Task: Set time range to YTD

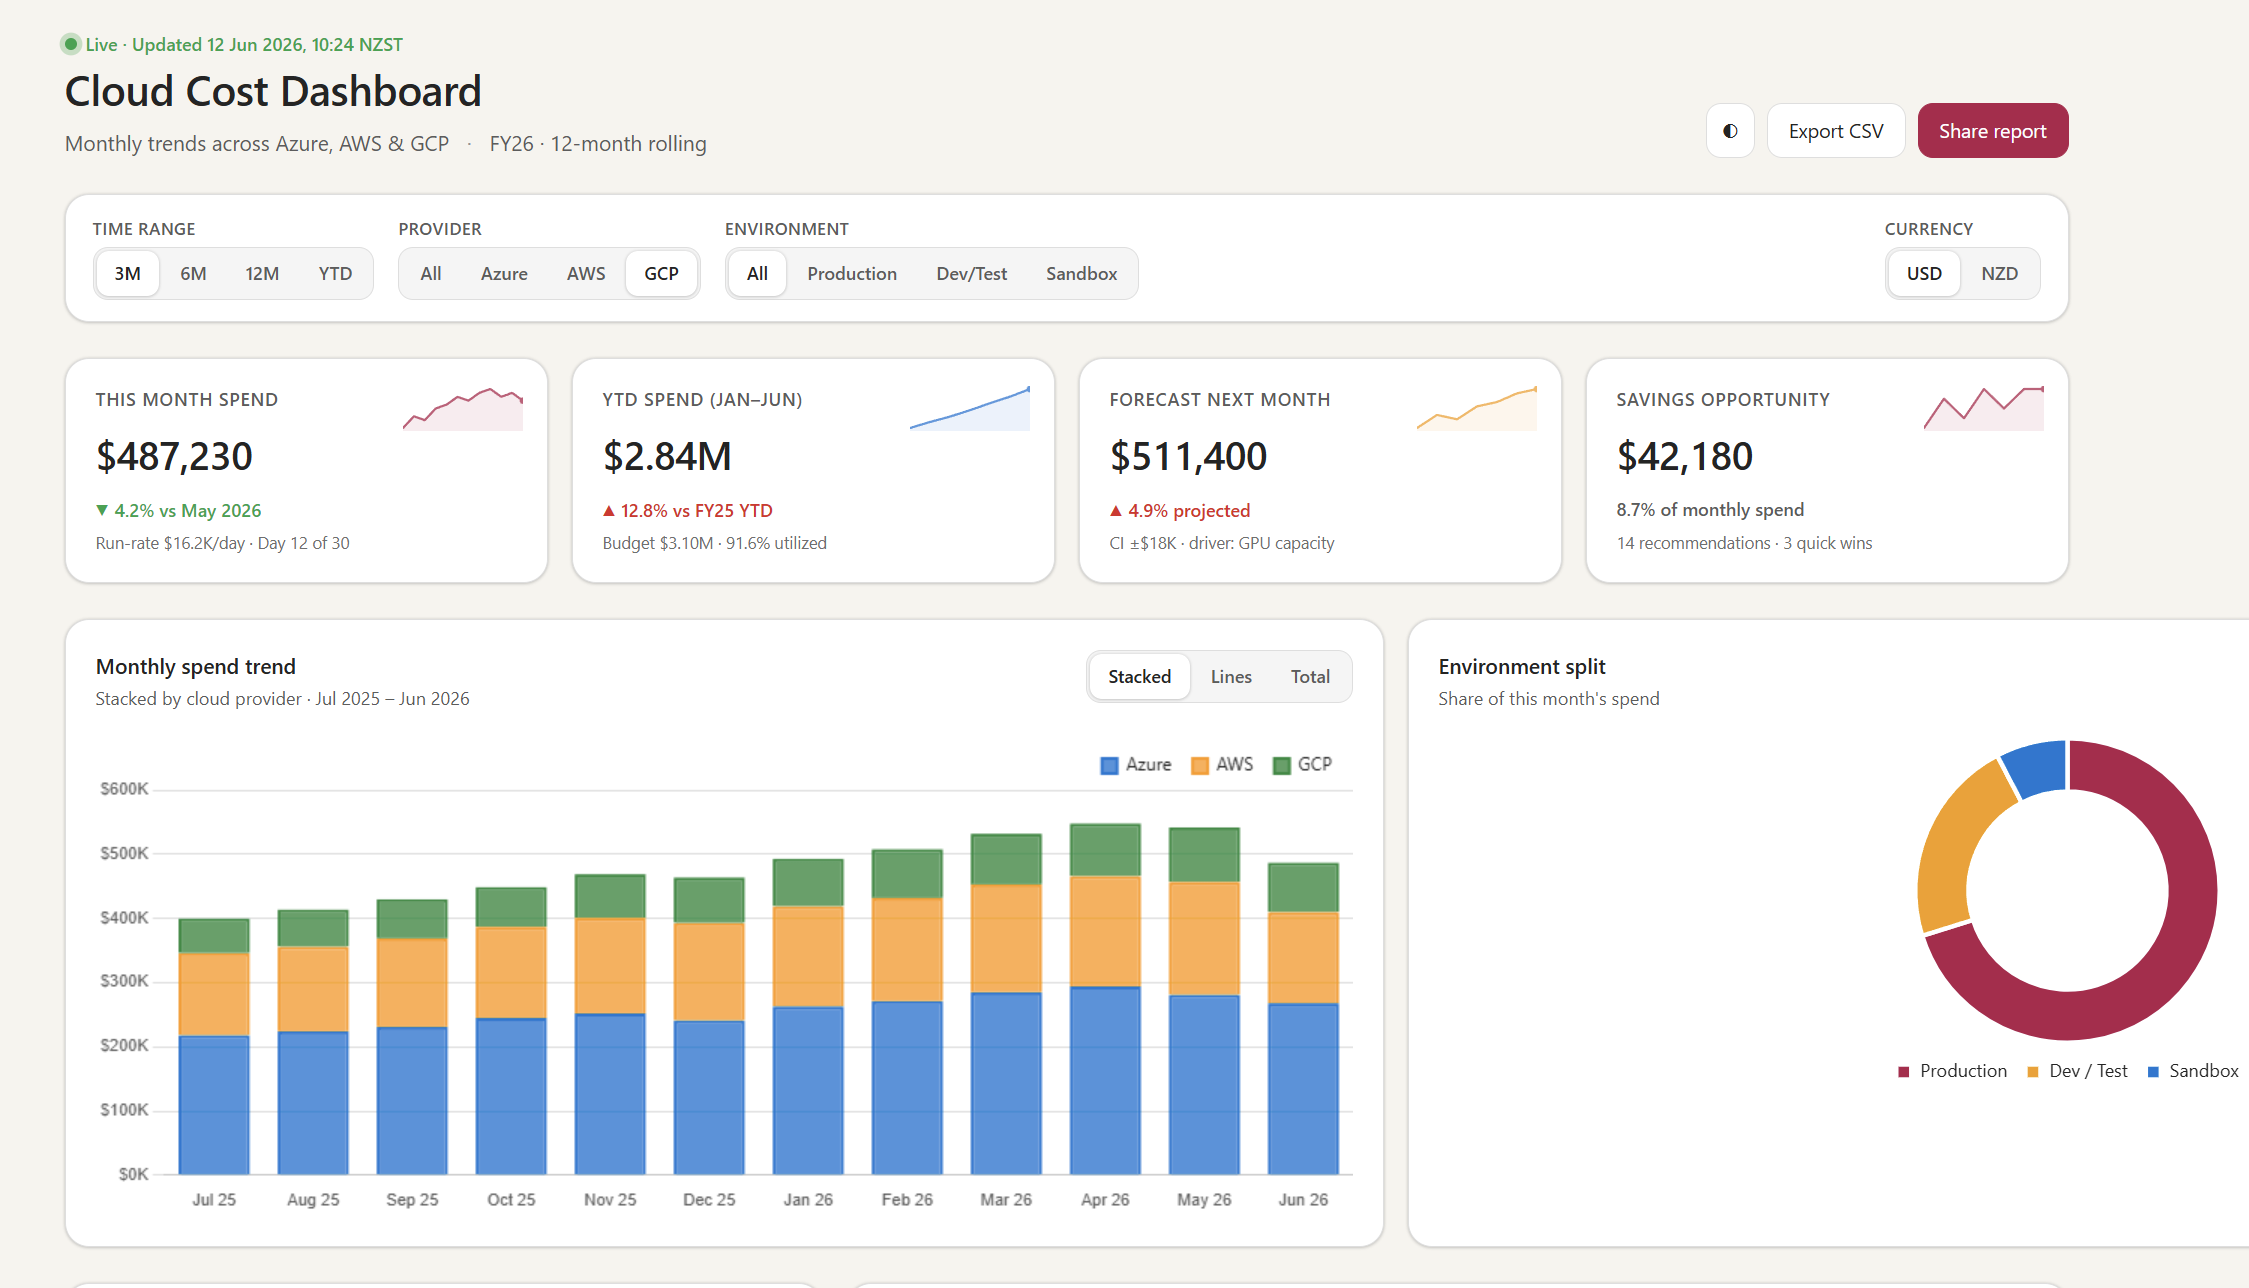Action: pyautogui.click(x=335, y=274)
